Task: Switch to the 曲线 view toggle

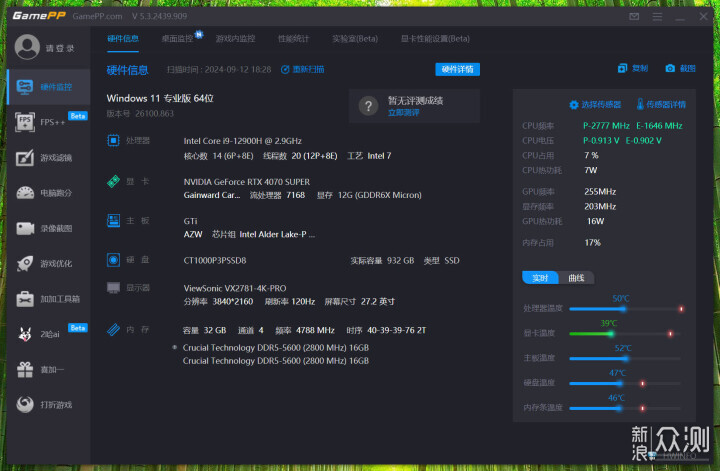Action: pos(576,278)
